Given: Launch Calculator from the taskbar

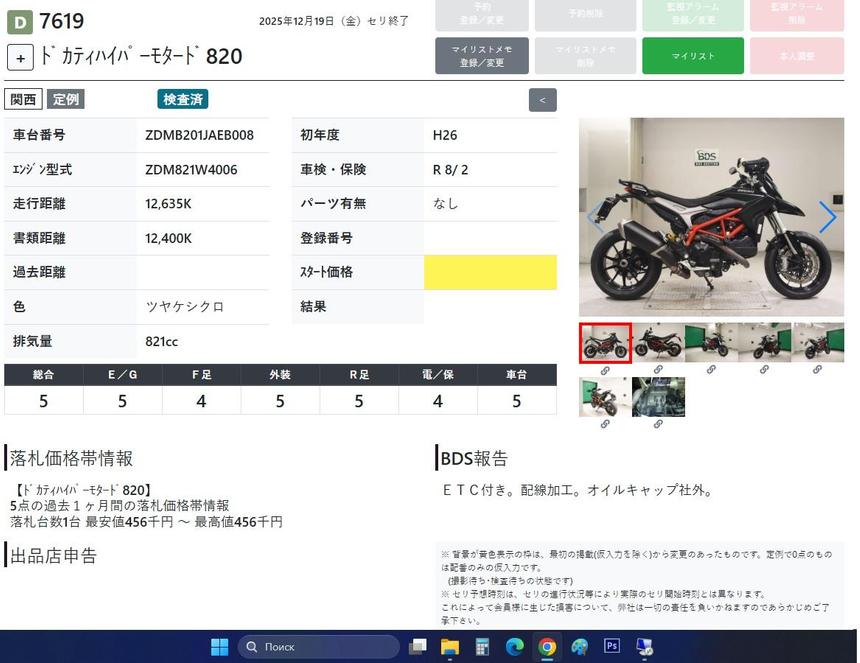Looking at the screenshot, I should tap(482, 647).
